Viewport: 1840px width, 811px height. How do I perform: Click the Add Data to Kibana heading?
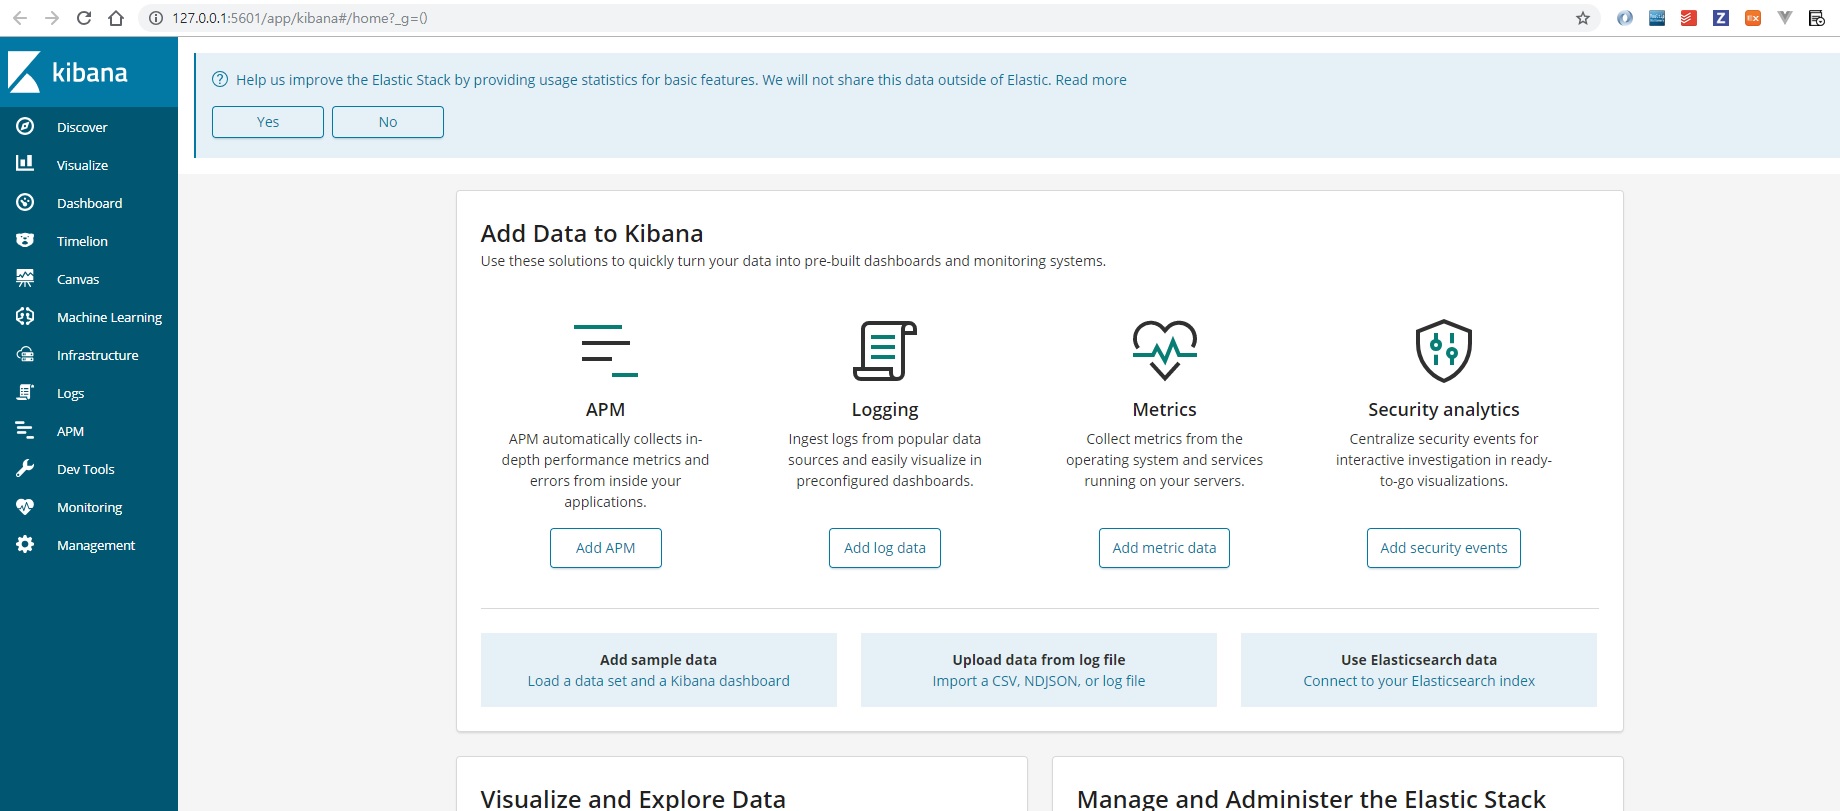pos(592,234)
